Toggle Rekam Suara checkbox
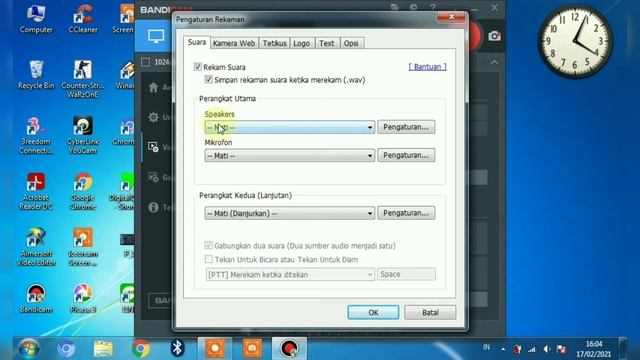 pyautogui.click(x=198, y=67)
